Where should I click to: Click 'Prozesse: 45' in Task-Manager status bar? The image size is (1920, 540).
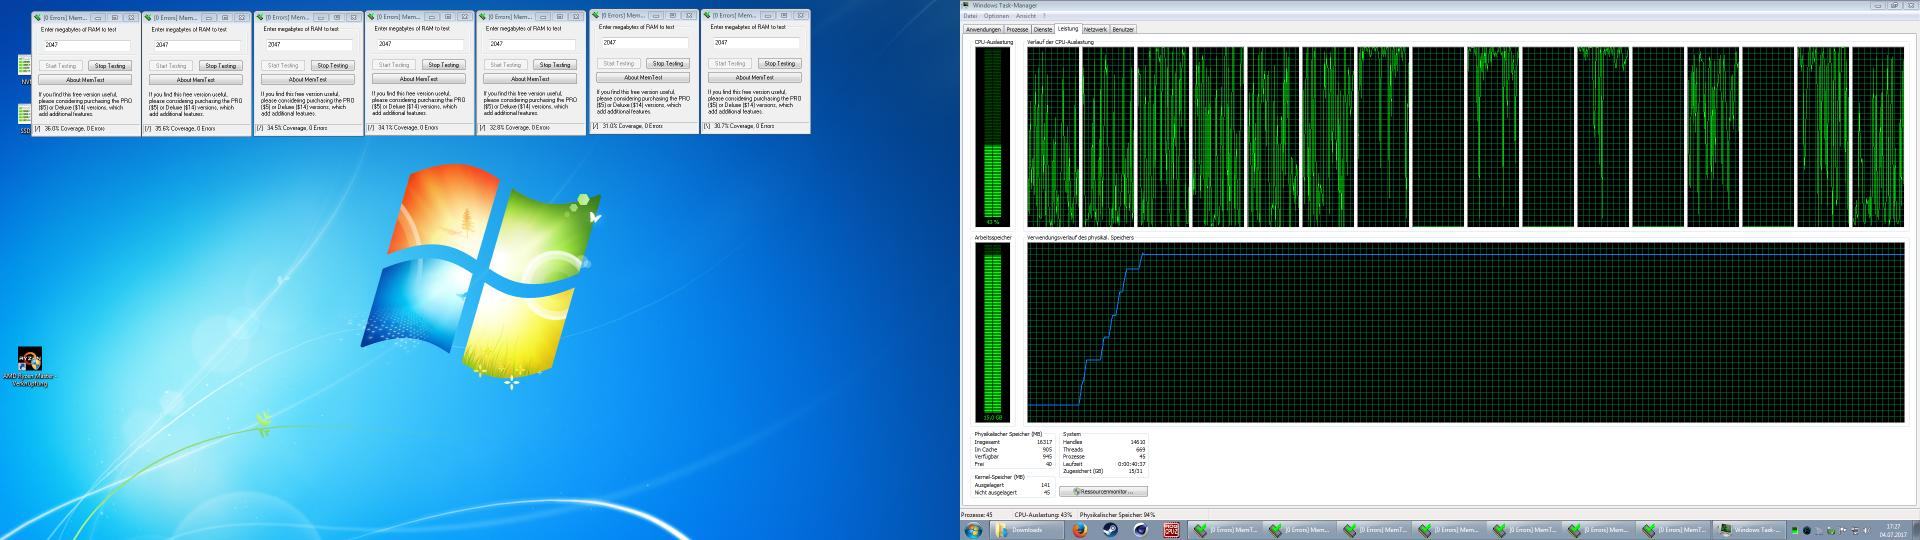(977, 515)
